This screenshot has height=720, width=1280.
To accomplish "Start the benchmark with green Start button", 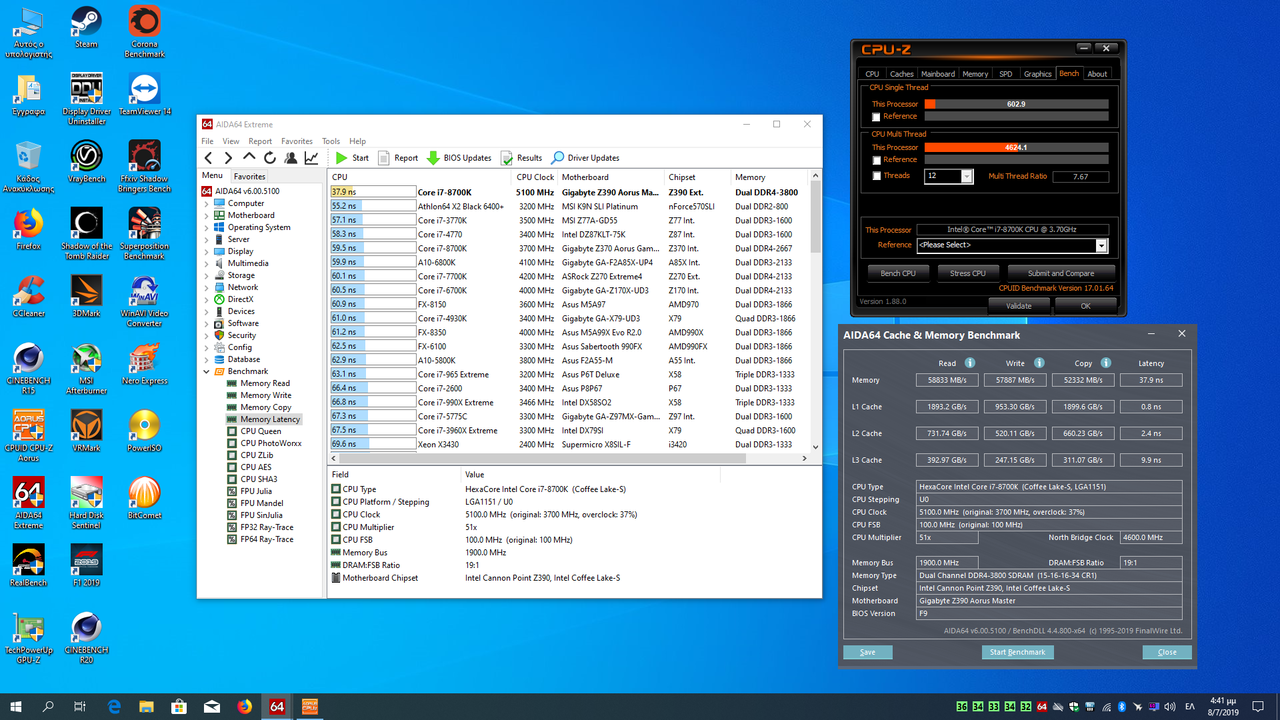I will [x=352, y=158].
